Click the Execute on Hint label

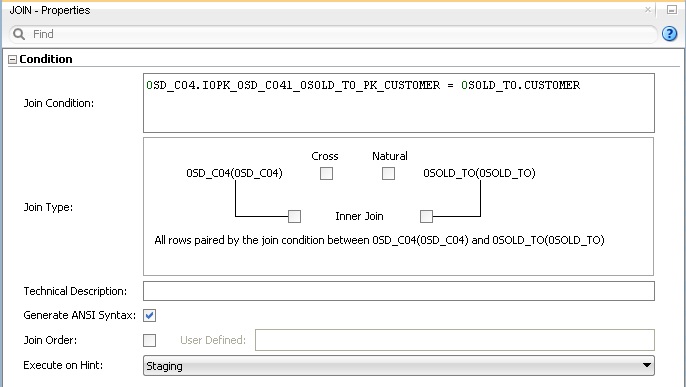(63, 365)
